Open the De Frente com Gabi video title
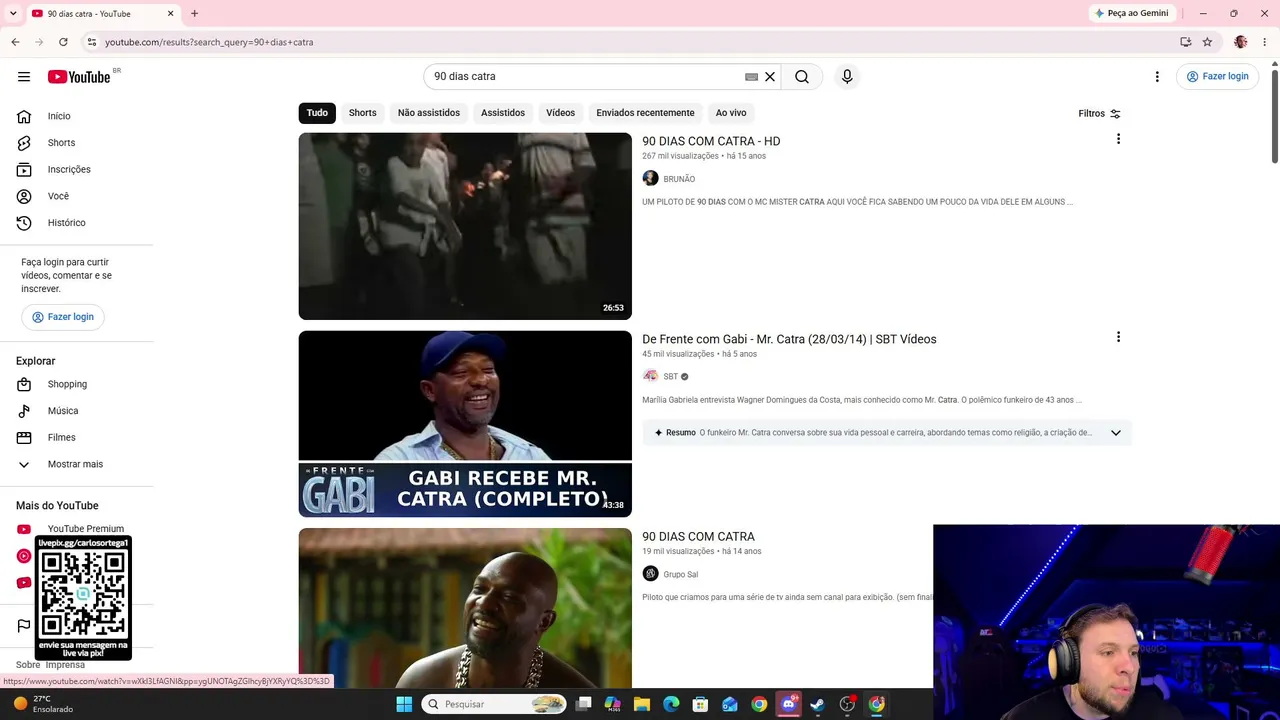The width and height of the screenshot is (1280, 720). [x=789, y=339]
